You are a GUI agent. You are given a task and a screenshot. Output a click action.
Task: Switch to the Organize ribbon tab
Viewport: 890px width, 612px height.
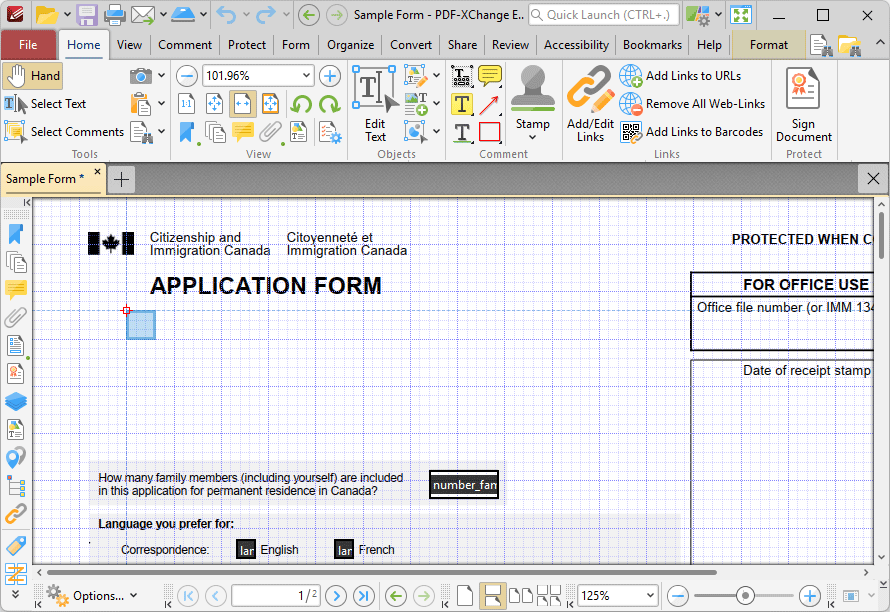click(350, 45)
